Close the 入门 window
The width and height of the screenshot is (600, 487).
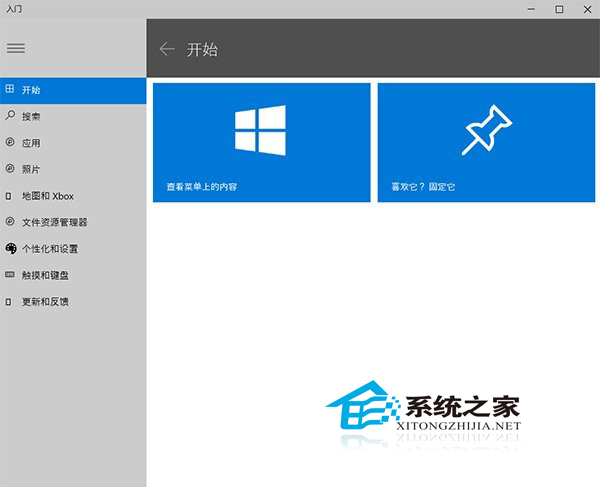[x=587, y=9]
